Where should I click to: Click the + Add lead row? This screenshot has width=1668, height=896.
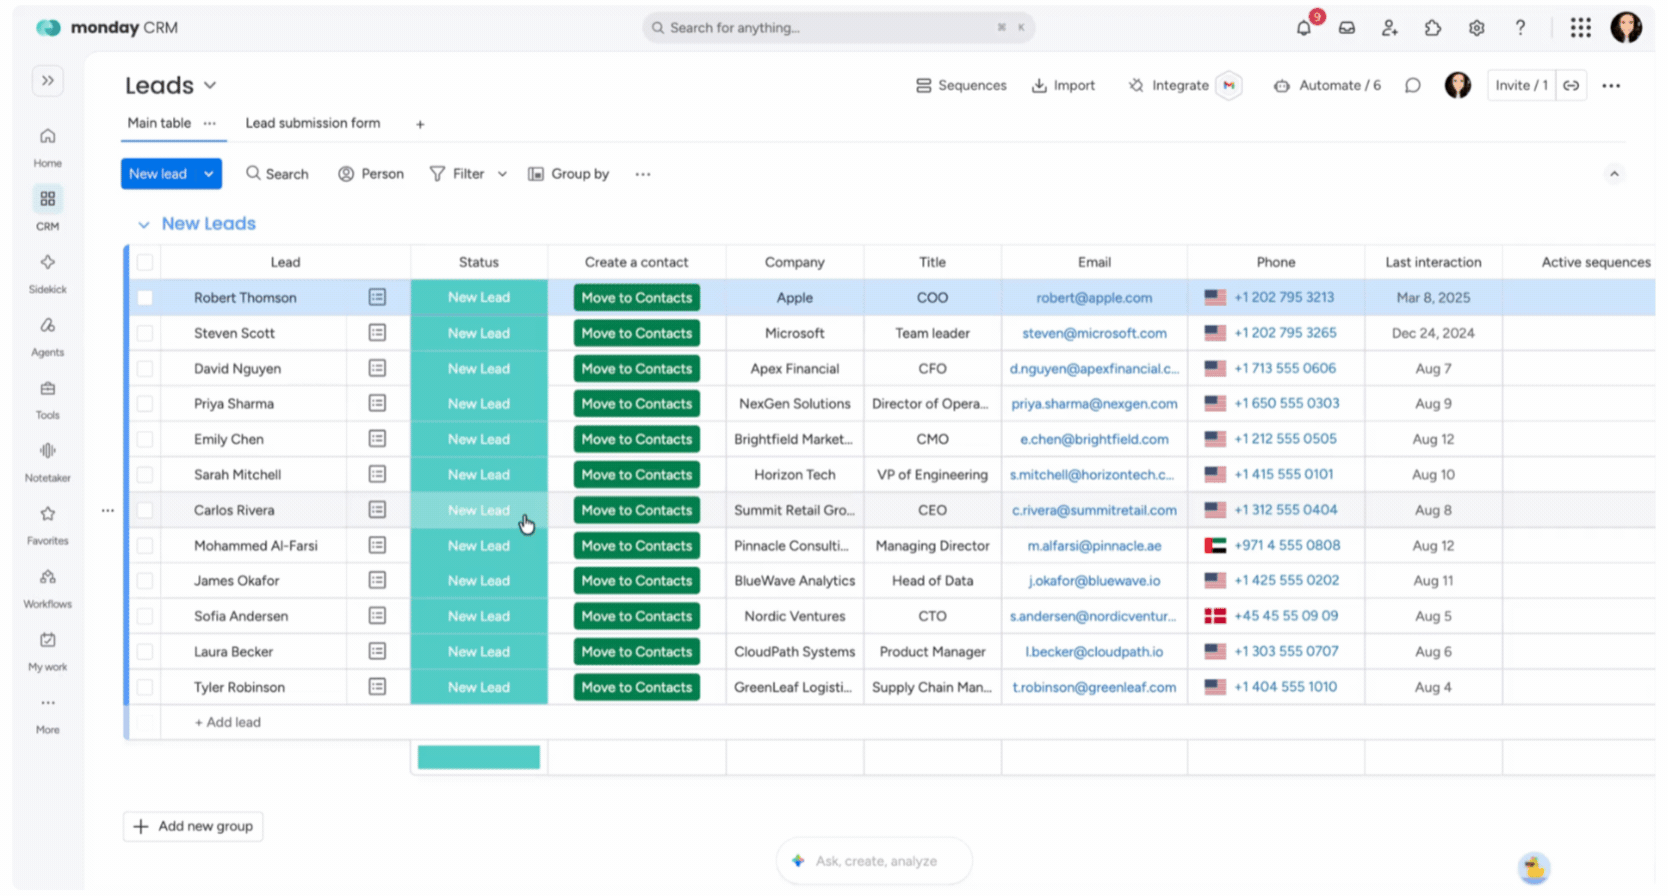pyautogui.click(x=227, y=722)
